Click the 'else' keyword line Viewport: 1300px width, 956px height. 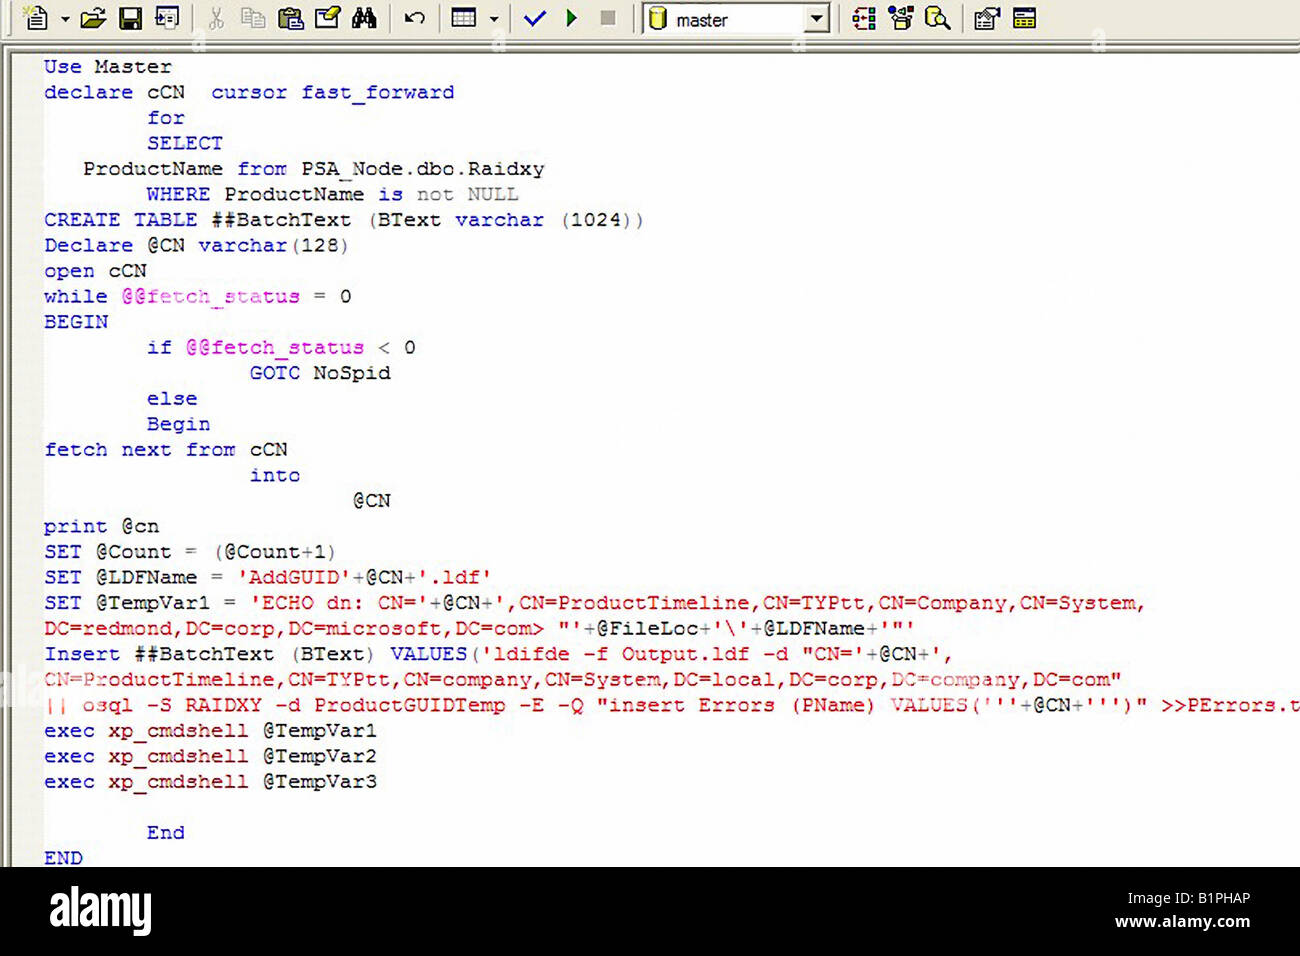click(172, 399)
